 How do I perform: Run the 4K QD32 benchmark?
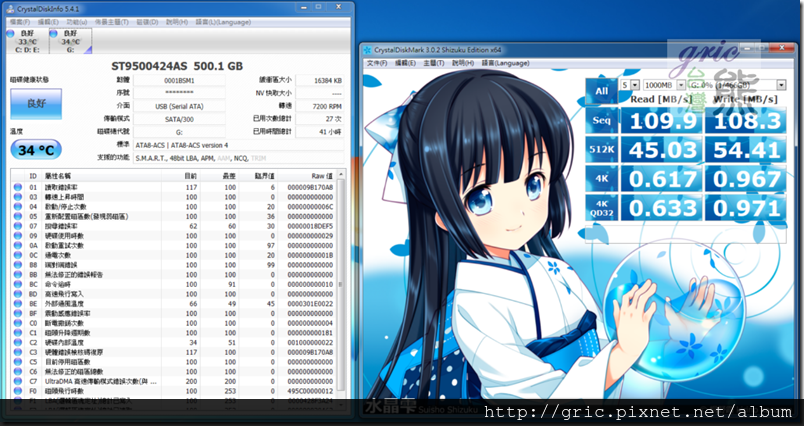(x=601, y=208)
